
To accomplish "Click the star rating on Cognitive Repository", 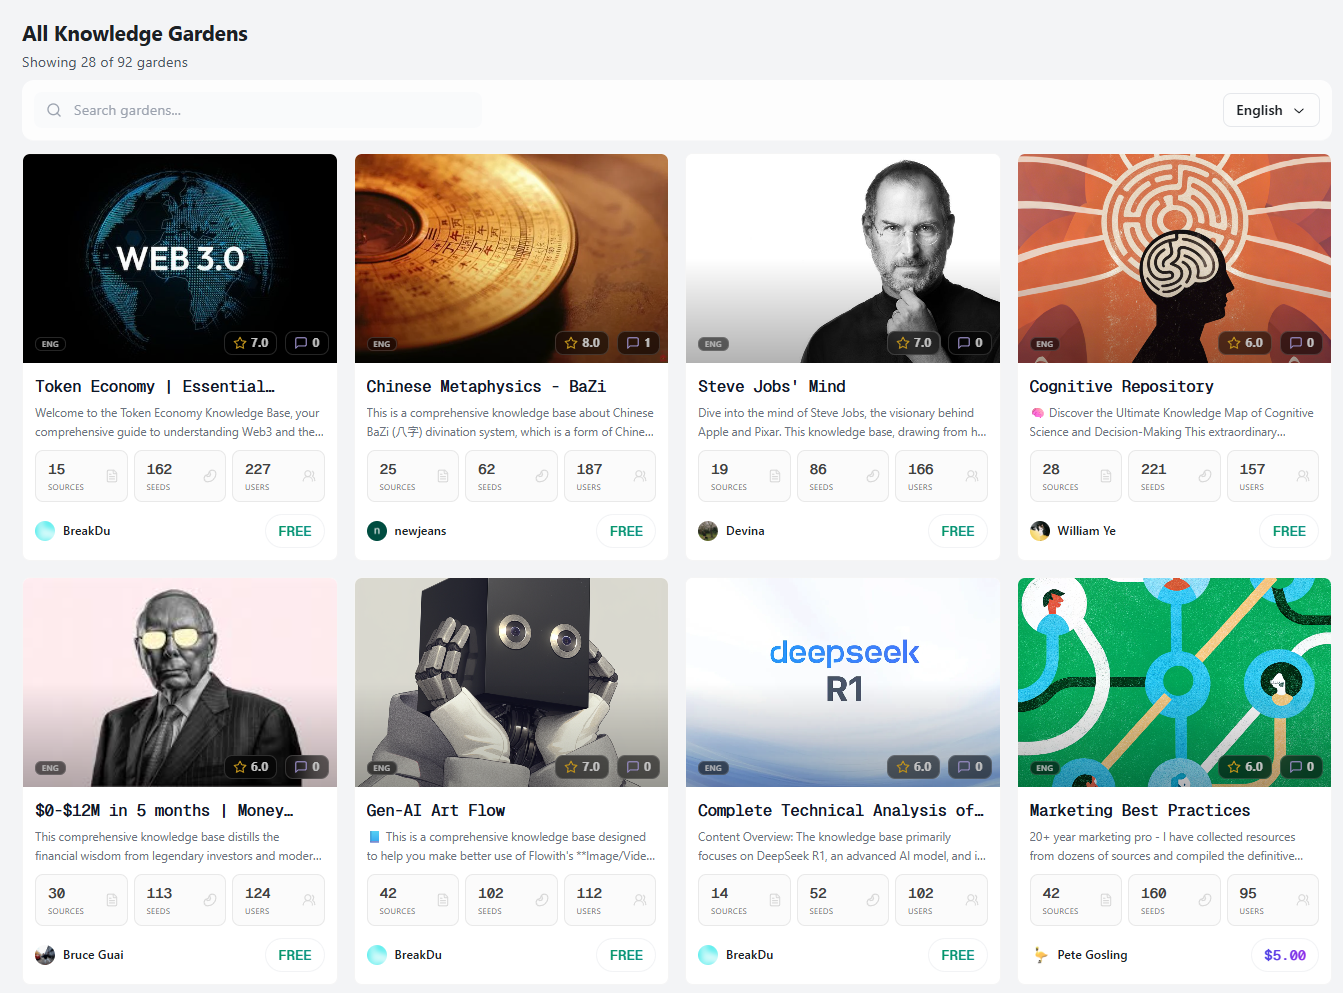I will 1245,343.
